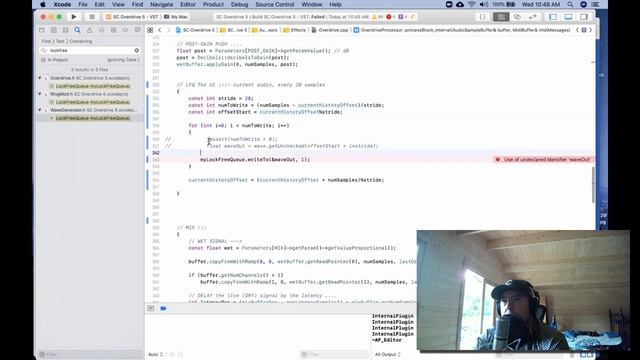Open the Debug navigator
The height and width of the screenshot is (360, 640).
[113, 30]
